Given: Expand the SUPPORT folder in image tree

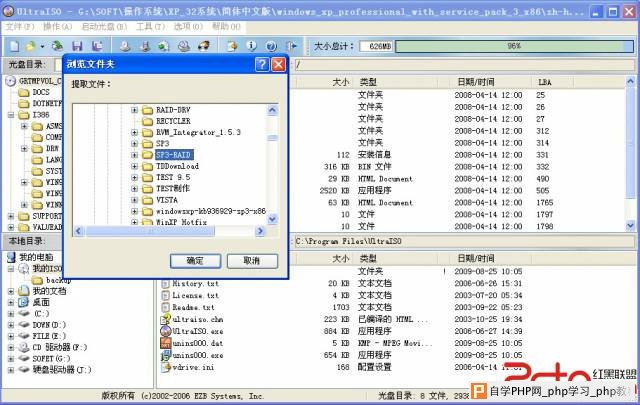Looking at the screenshot, I should [11, 216].
